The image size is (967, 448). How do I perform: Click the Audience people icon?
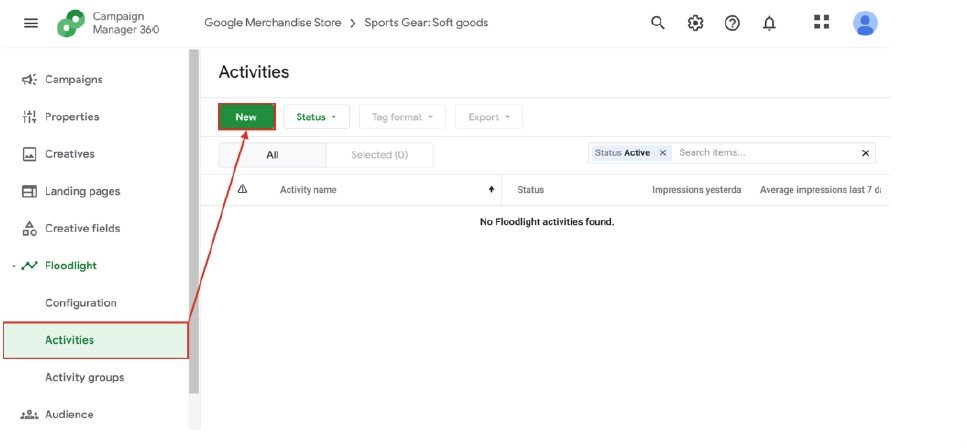coord(29,415)
